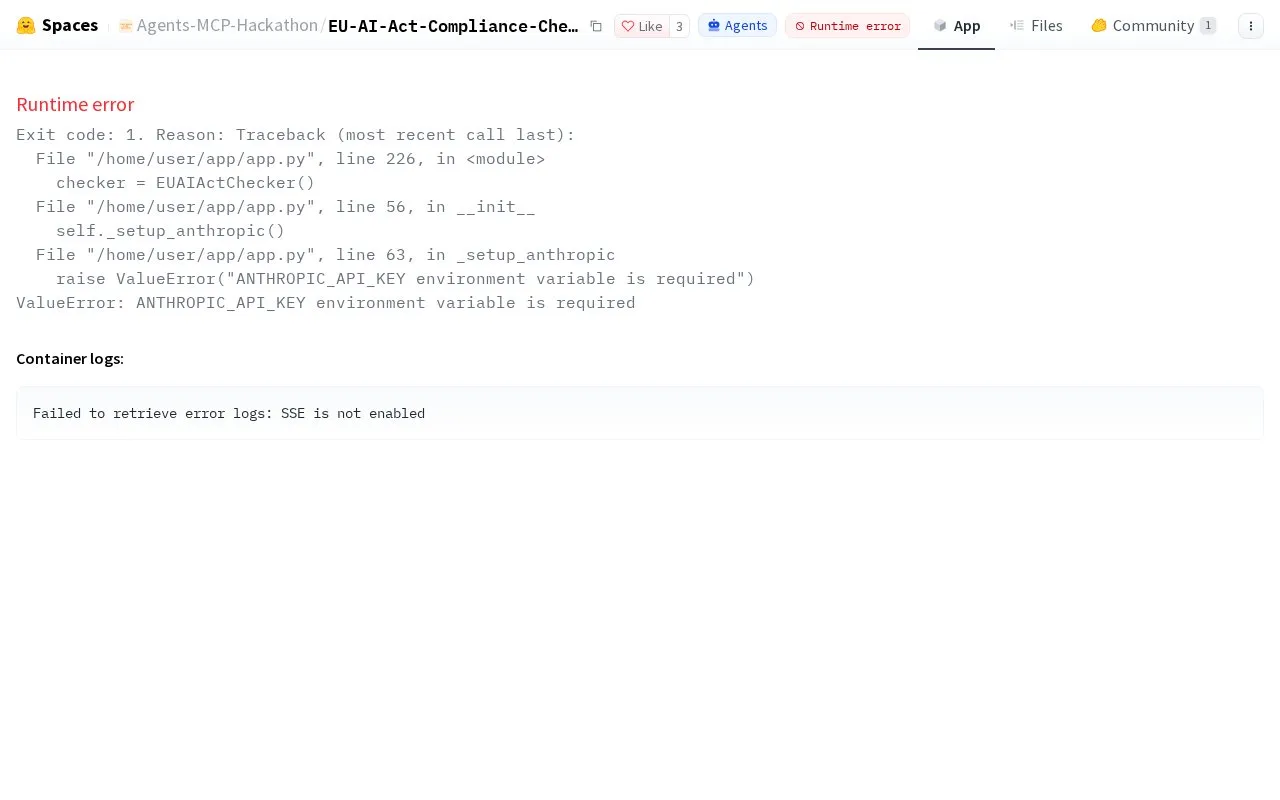Image resolution: width=1280 pixels, height=800 pixels.
Task: Switch to the Files tab
Action: pyautogui.click(x=1036, y=26)
